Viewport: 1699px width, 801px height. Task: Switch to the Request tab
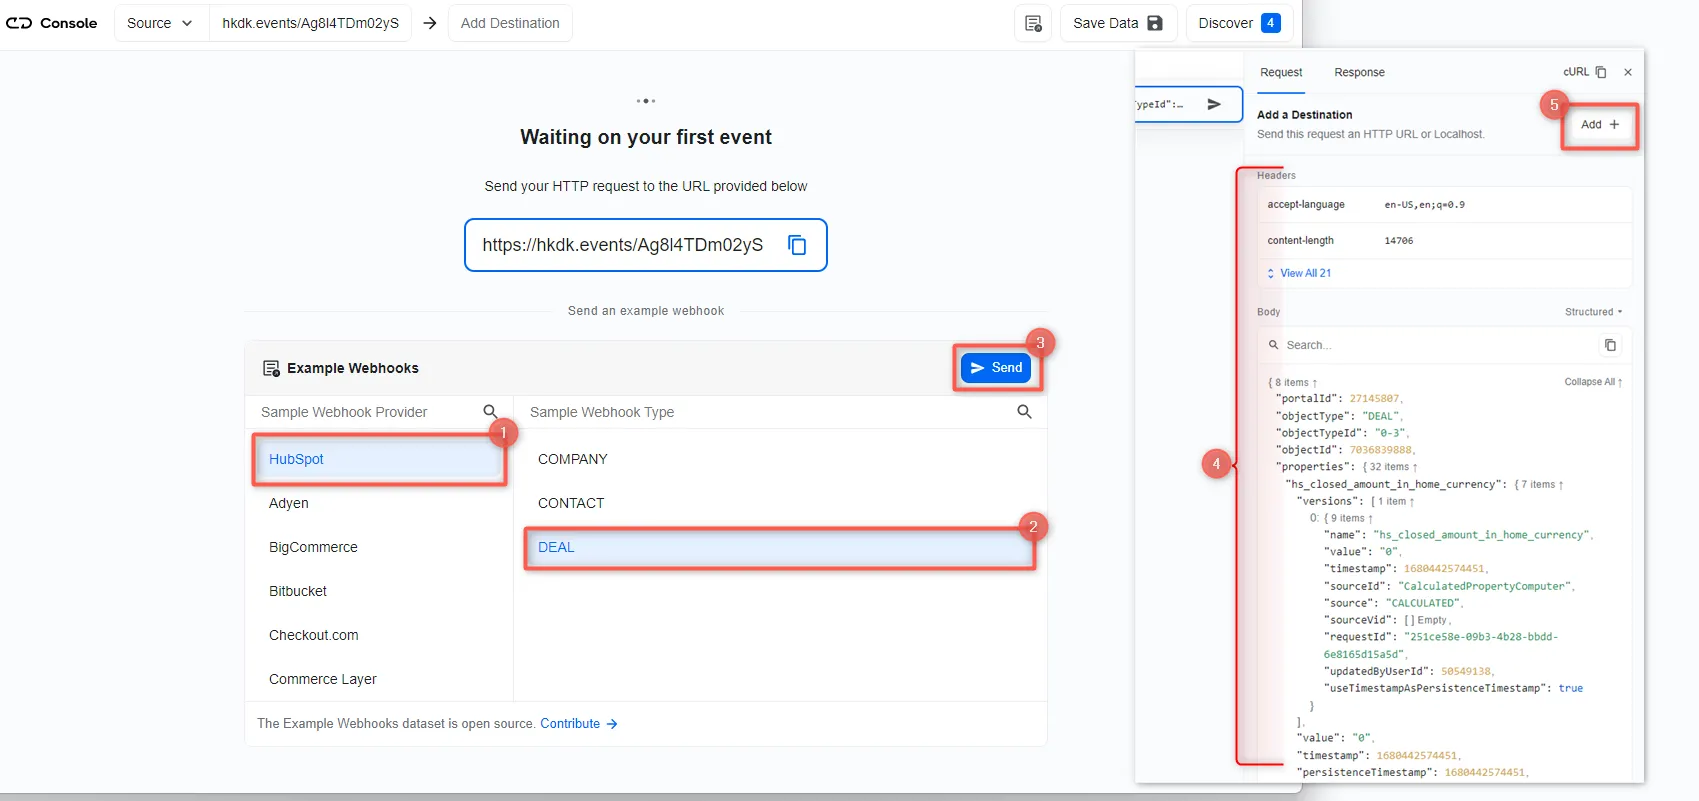tap(1281, 73)
